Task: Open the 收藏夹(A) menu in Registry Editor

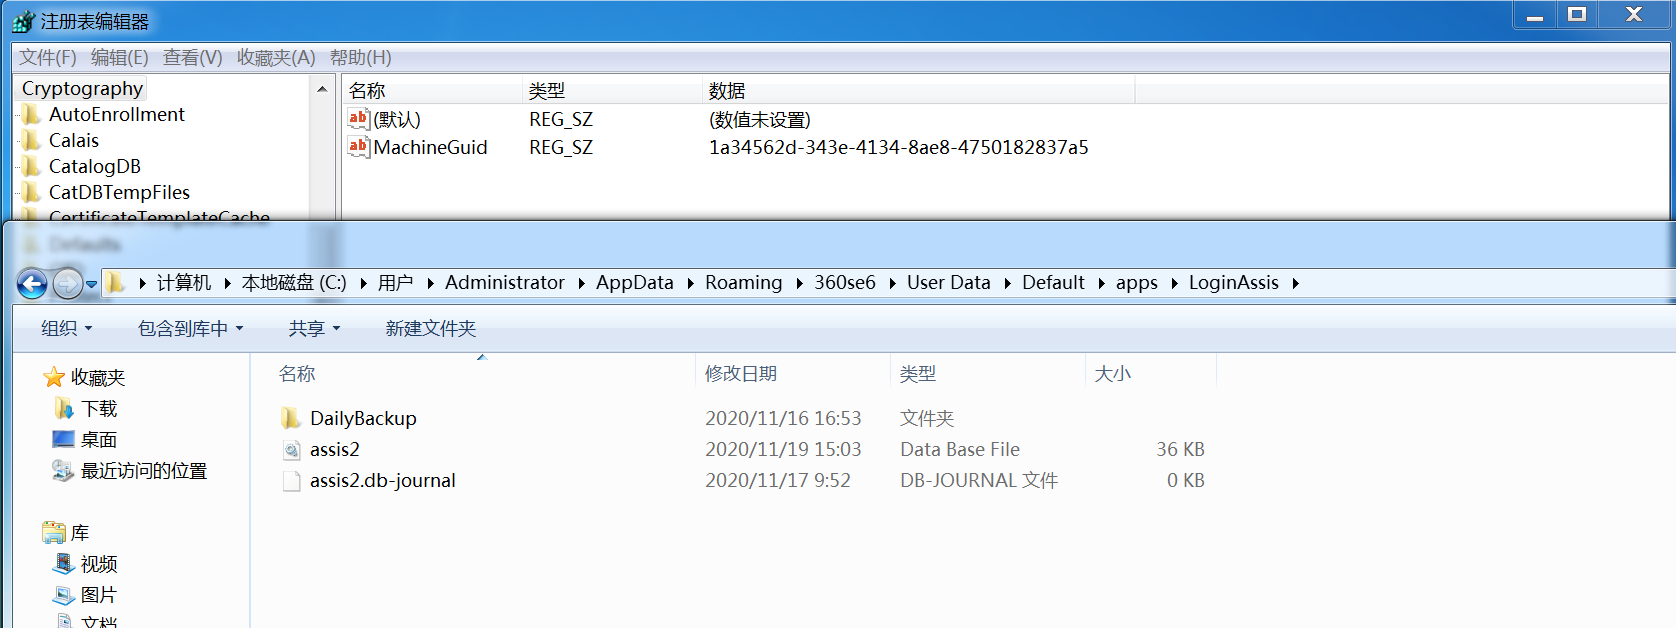Action: (x=276, y=58)
